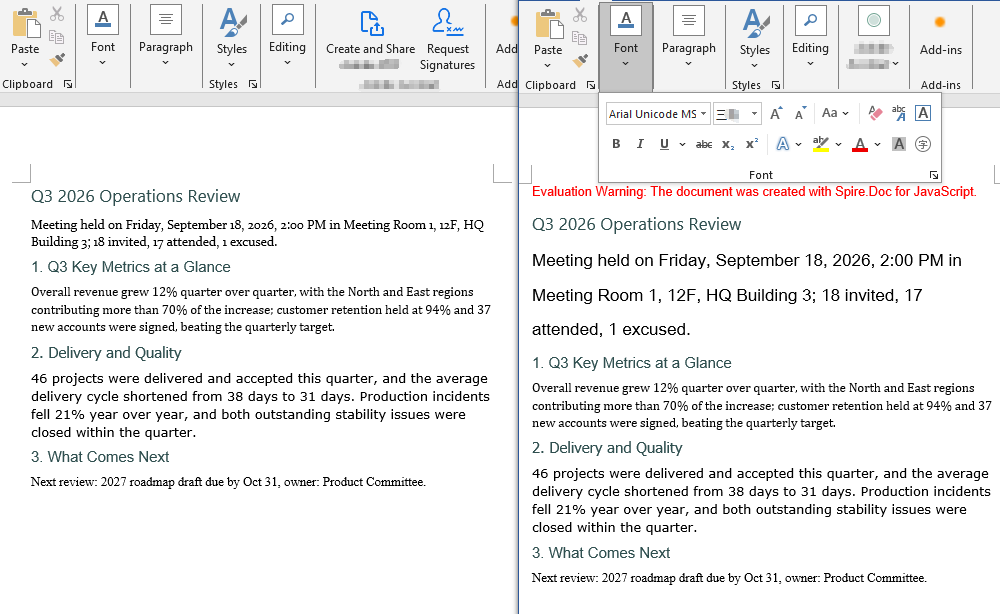Toggle Underline formatting

(x=664, y=144)
